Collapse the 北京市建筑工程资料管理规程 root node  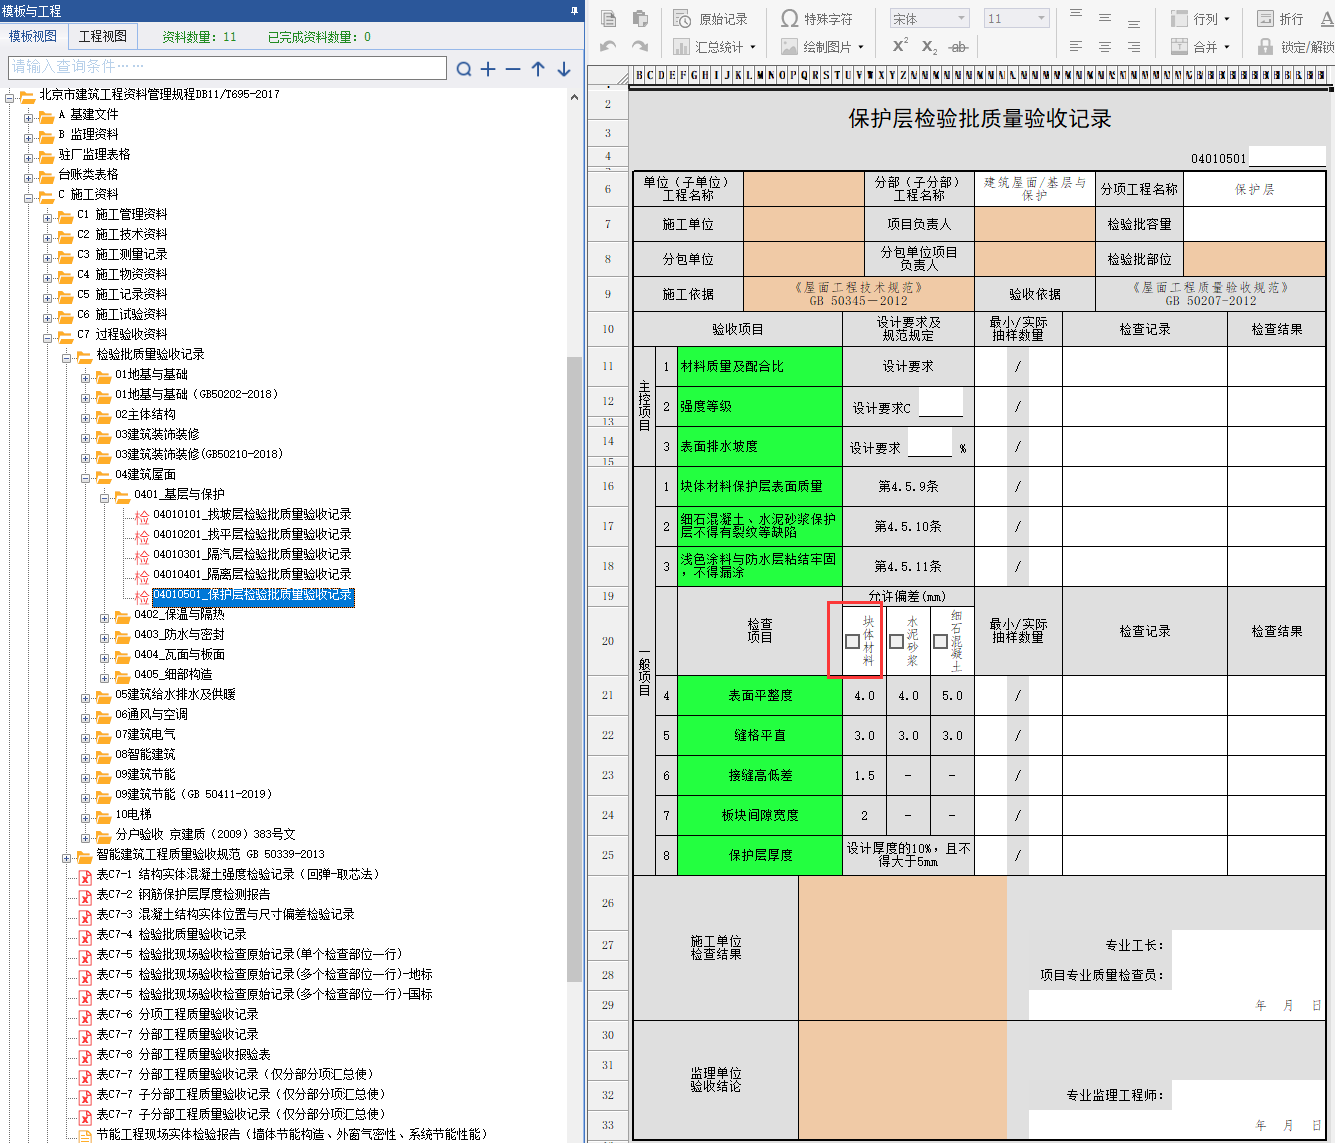point(9,98)
